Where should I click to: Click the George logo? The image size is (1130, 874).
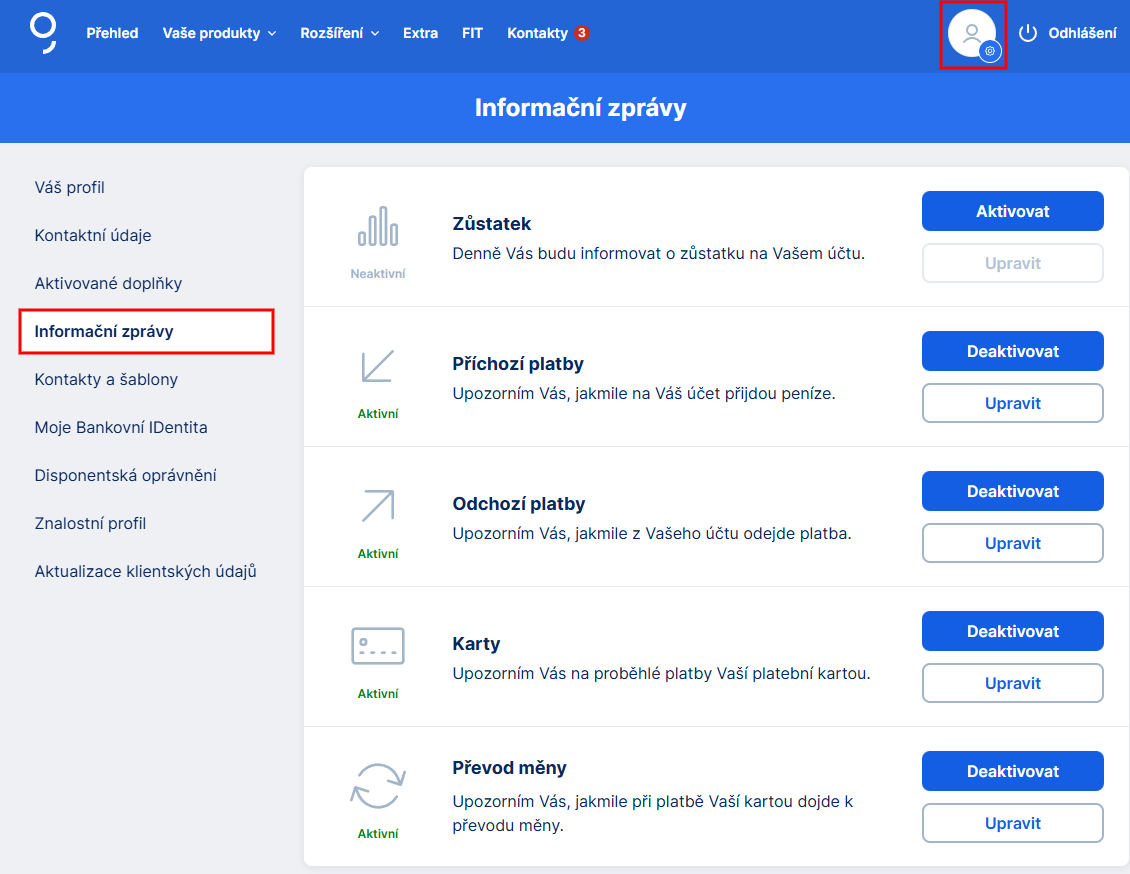[x=41, y=33]
